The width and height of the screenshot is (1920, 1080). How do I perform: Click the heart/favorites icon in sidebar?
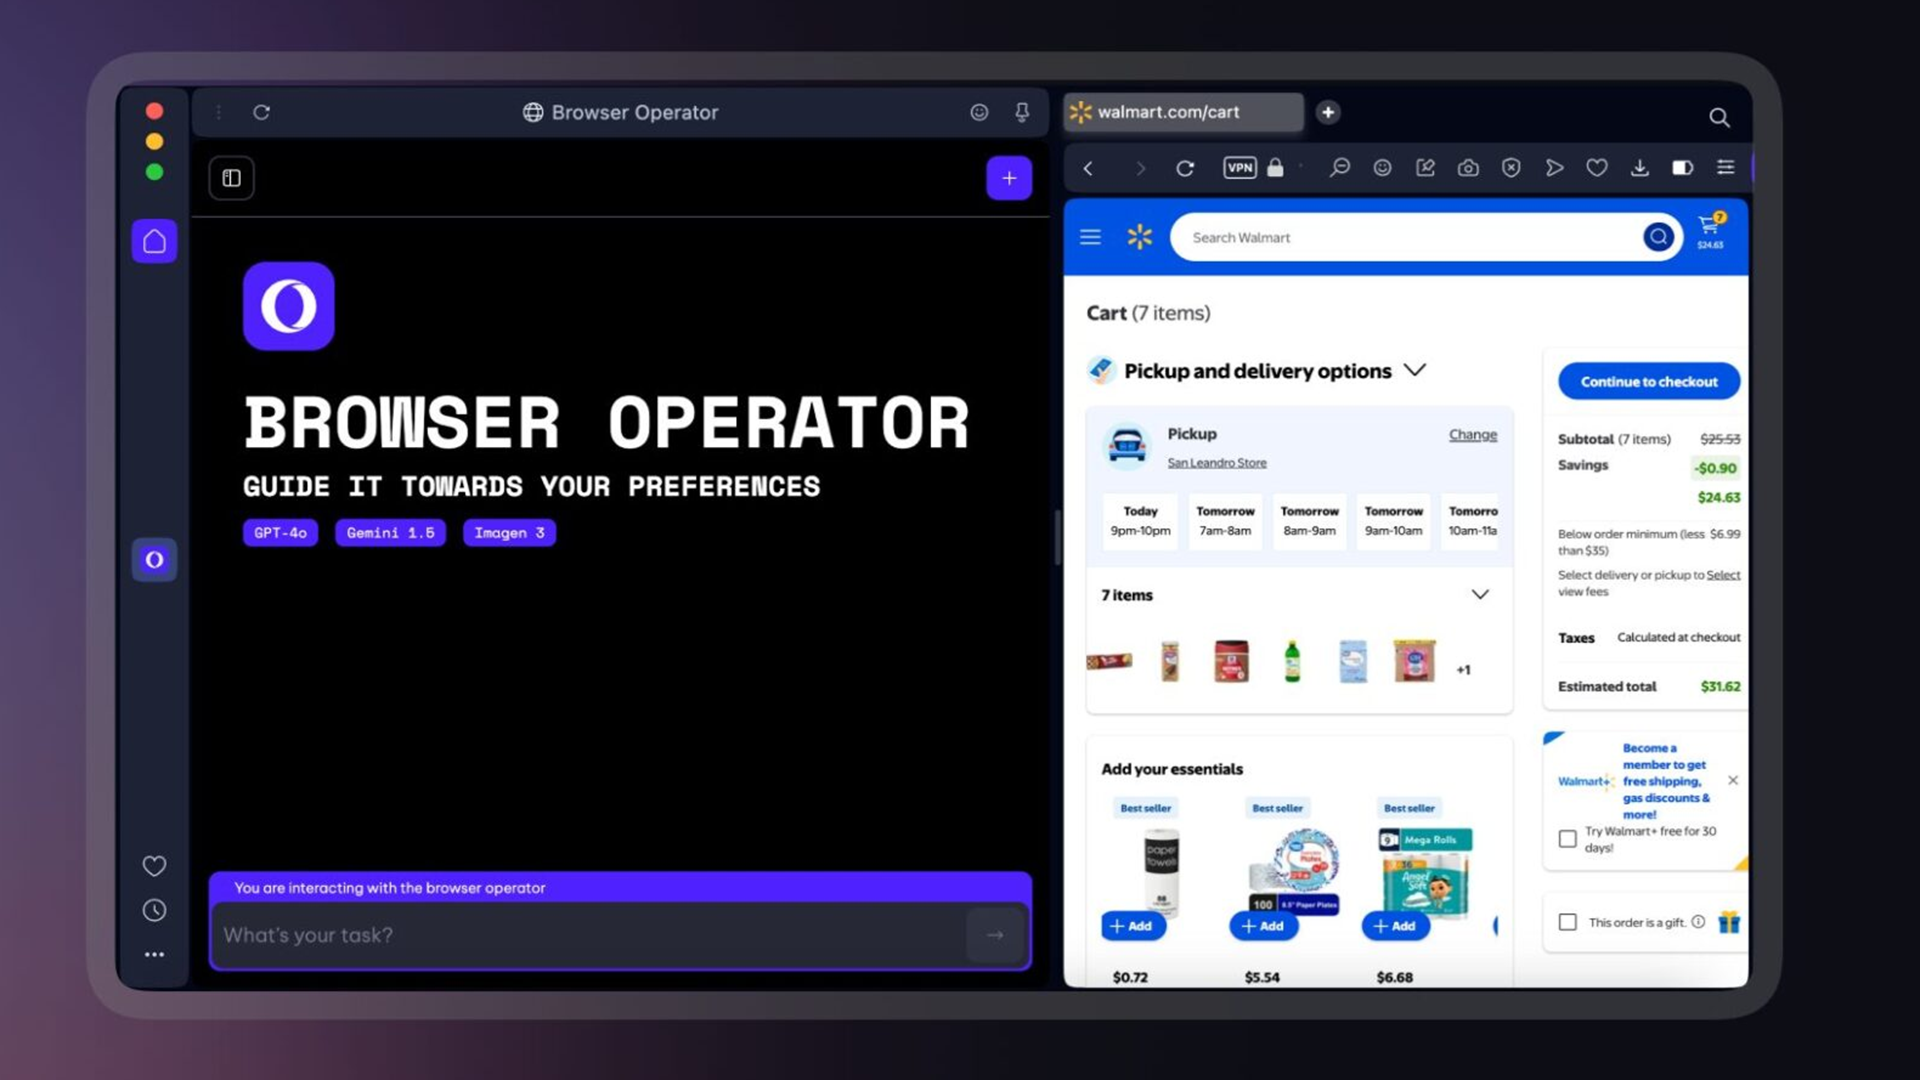(154, 865)
